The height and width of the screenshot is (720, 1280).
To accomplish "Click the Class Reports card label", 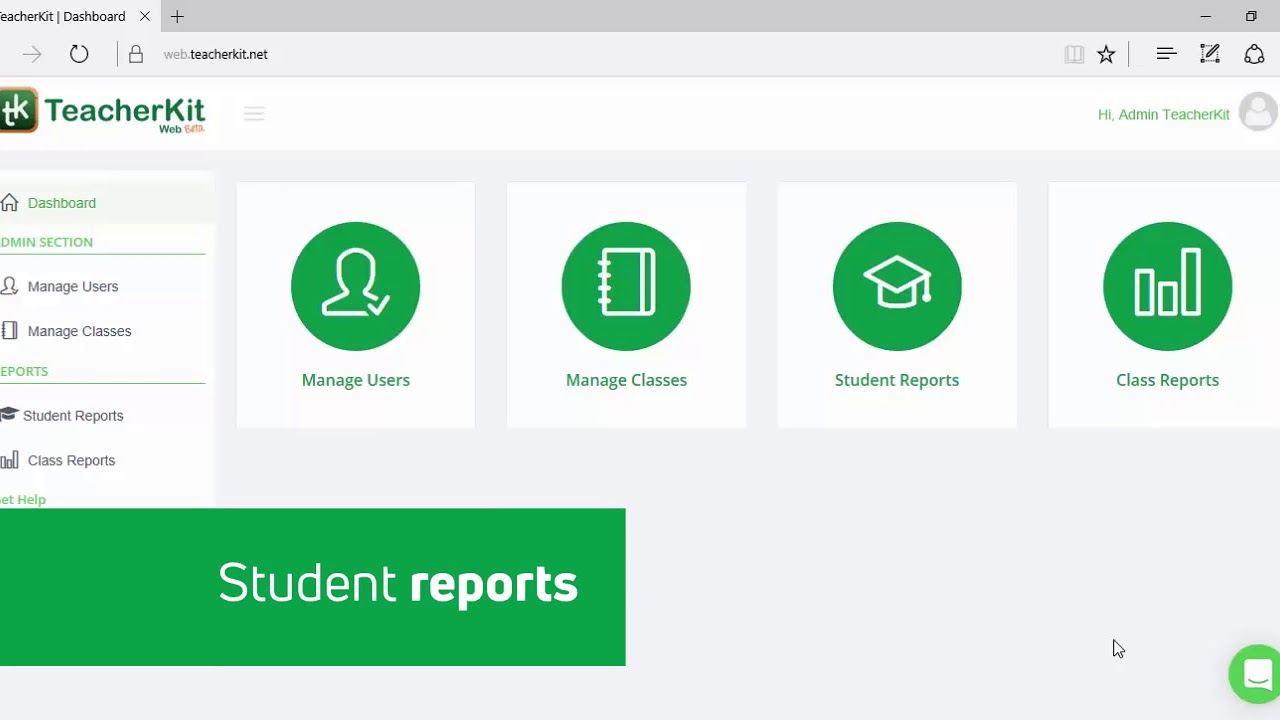I will [x=1167, y=380].
